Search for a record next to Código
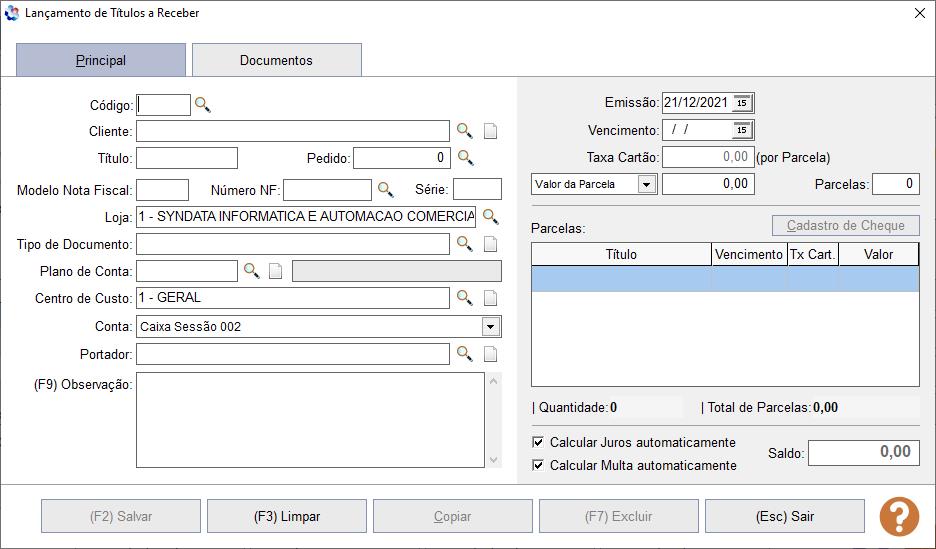Image resolution: width=936 pixels, height=549 pixels. pos(203,105)
